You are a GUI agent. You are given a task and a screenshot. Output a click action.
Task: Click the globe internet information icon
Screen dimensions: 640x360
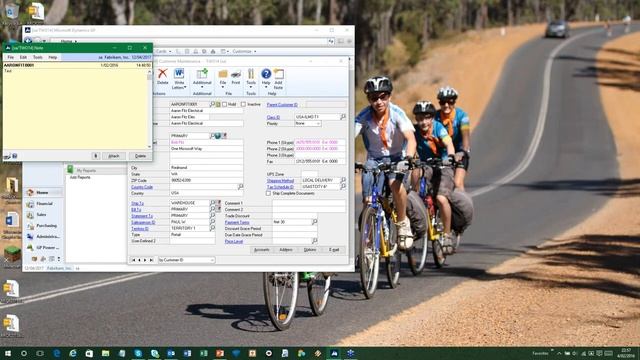coord(218,136)
